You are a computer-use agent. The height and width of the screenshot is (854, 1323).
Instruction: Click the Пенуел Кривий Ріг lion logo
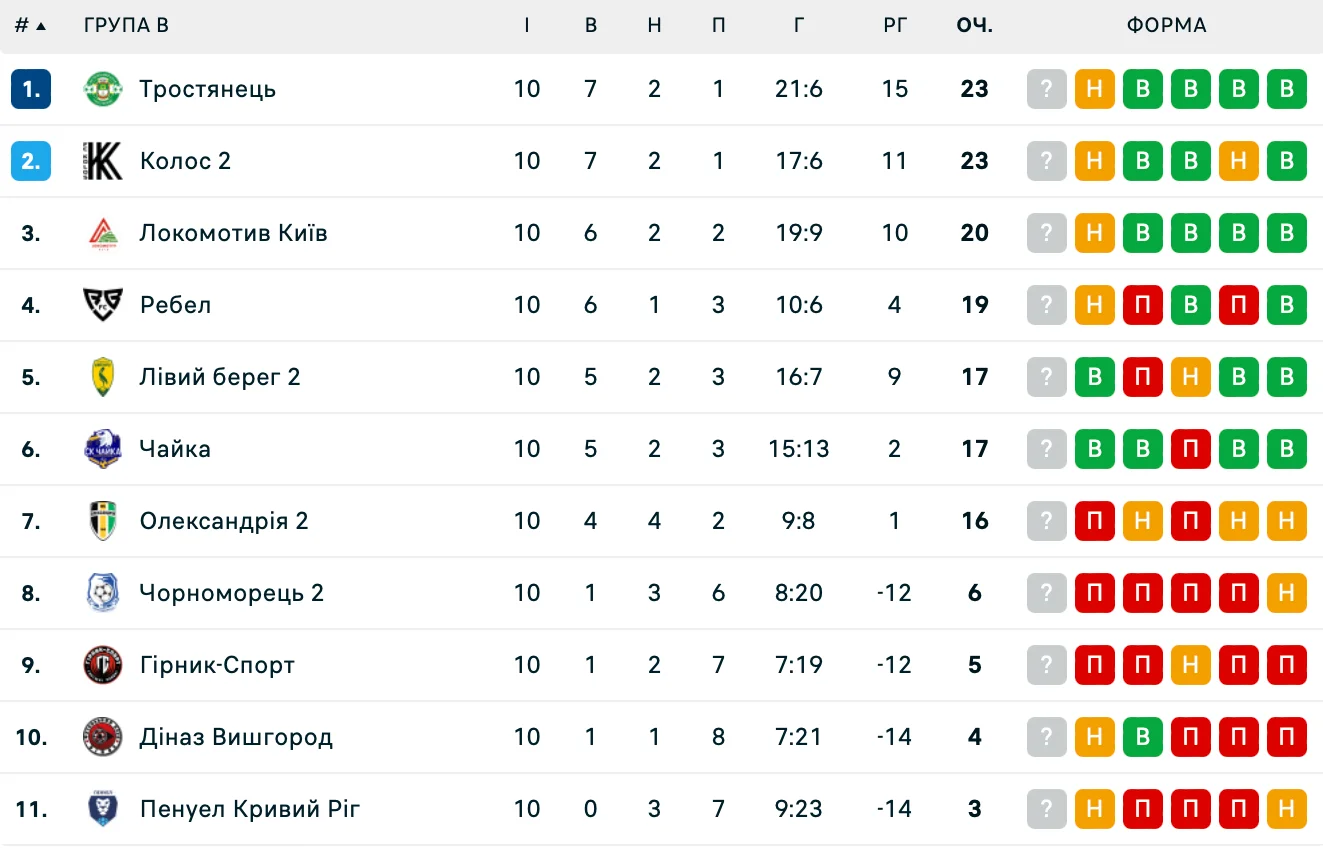pyautogui.click(x=103, y=809)
